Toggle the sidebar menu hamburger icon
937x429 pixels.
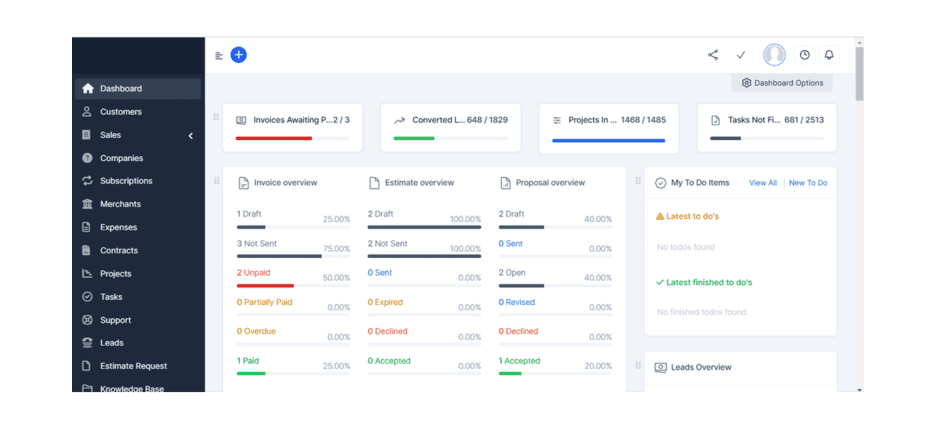(x=219, y=55)
